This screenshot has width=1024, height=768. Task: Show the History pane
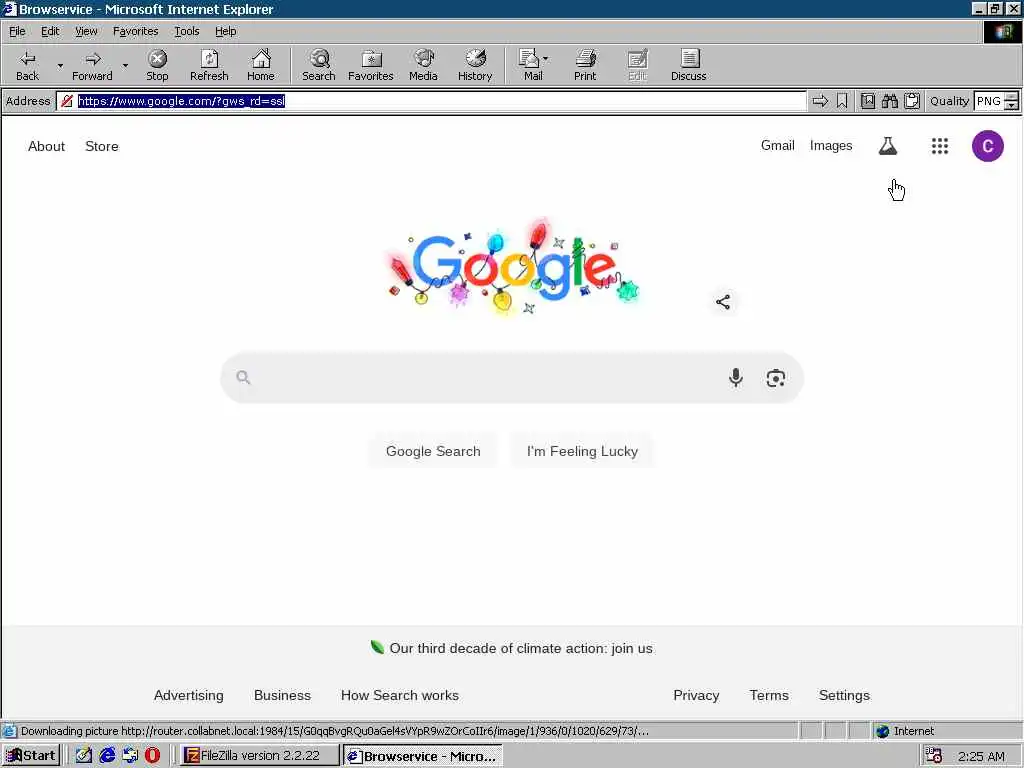[475, 65]
